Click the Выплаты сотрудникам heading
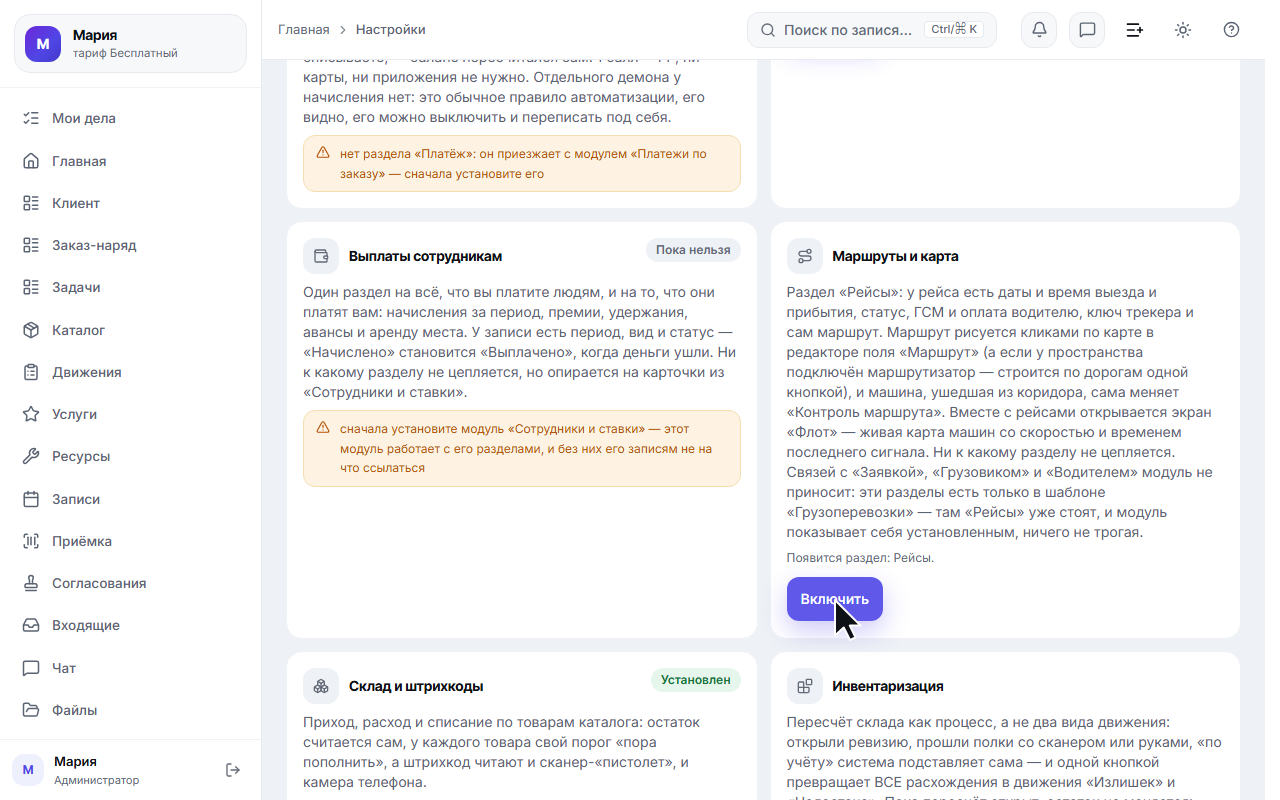1280x800 pixels. coord(425,256)
